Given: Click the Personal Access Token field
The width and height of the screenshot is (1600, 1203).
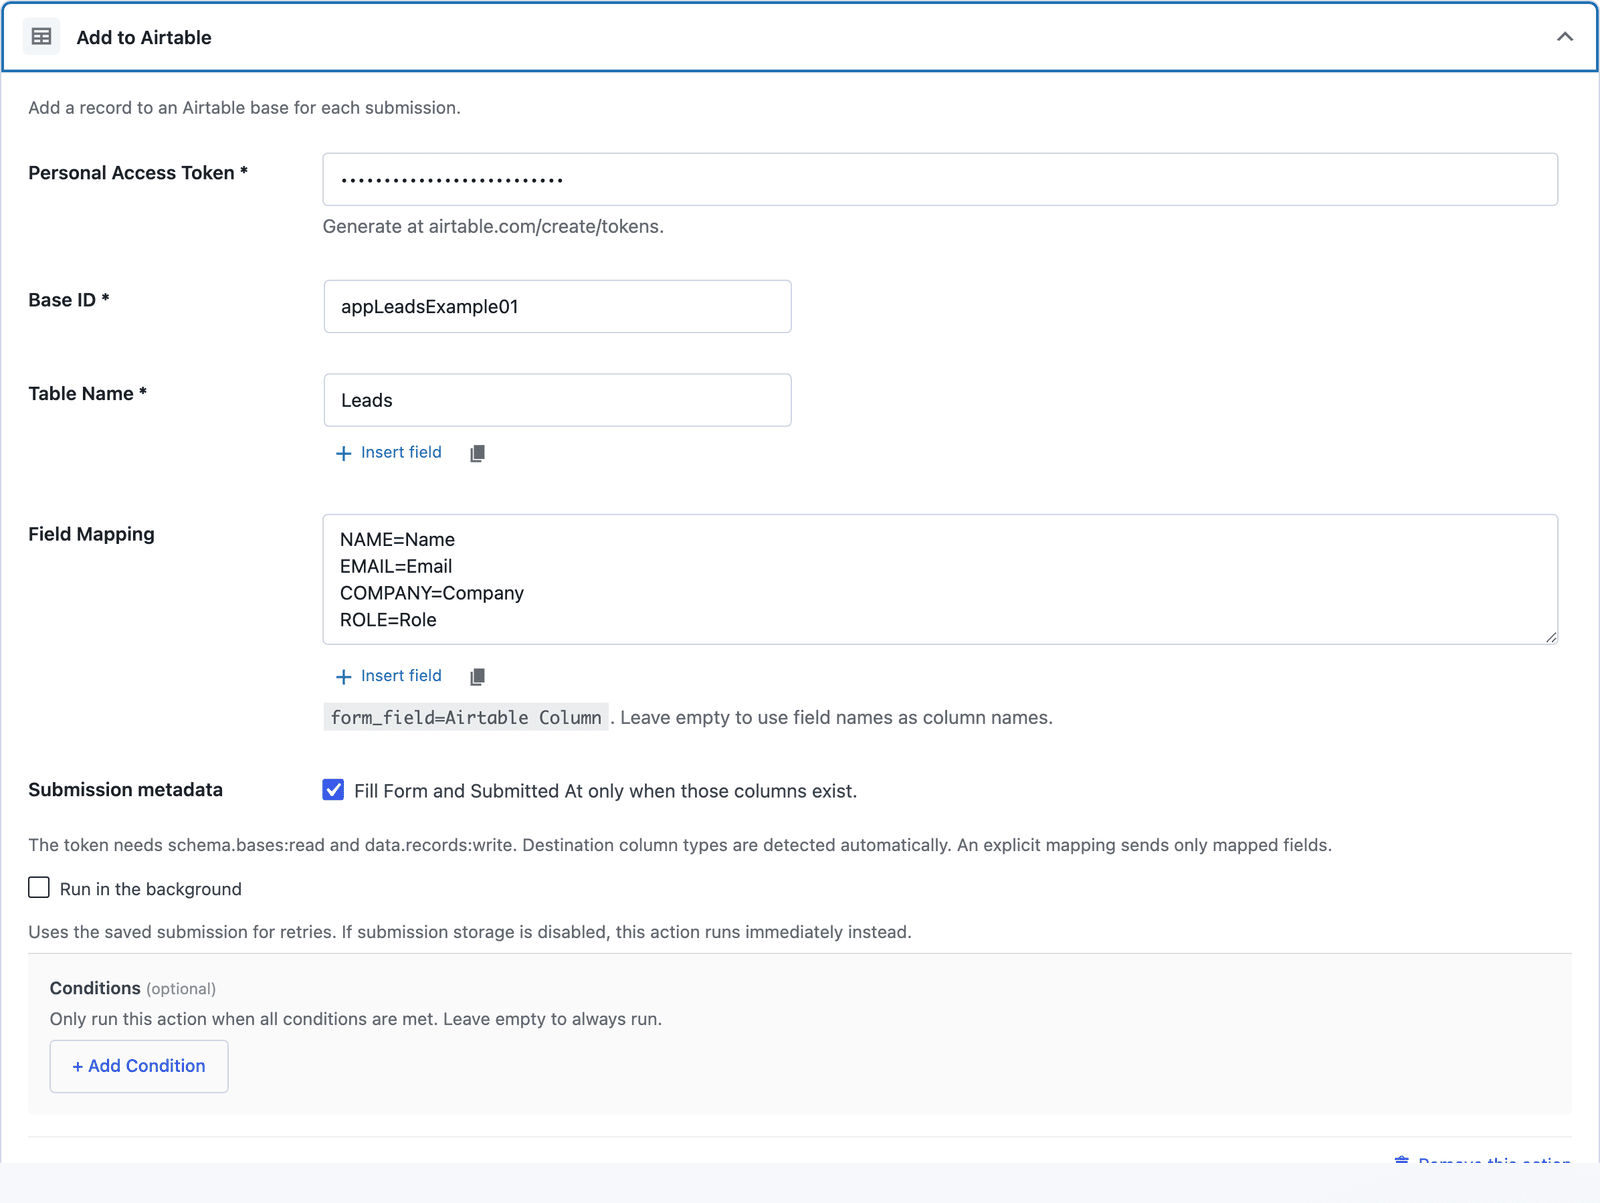Looking at the screenshot, I should click(940, 179).
